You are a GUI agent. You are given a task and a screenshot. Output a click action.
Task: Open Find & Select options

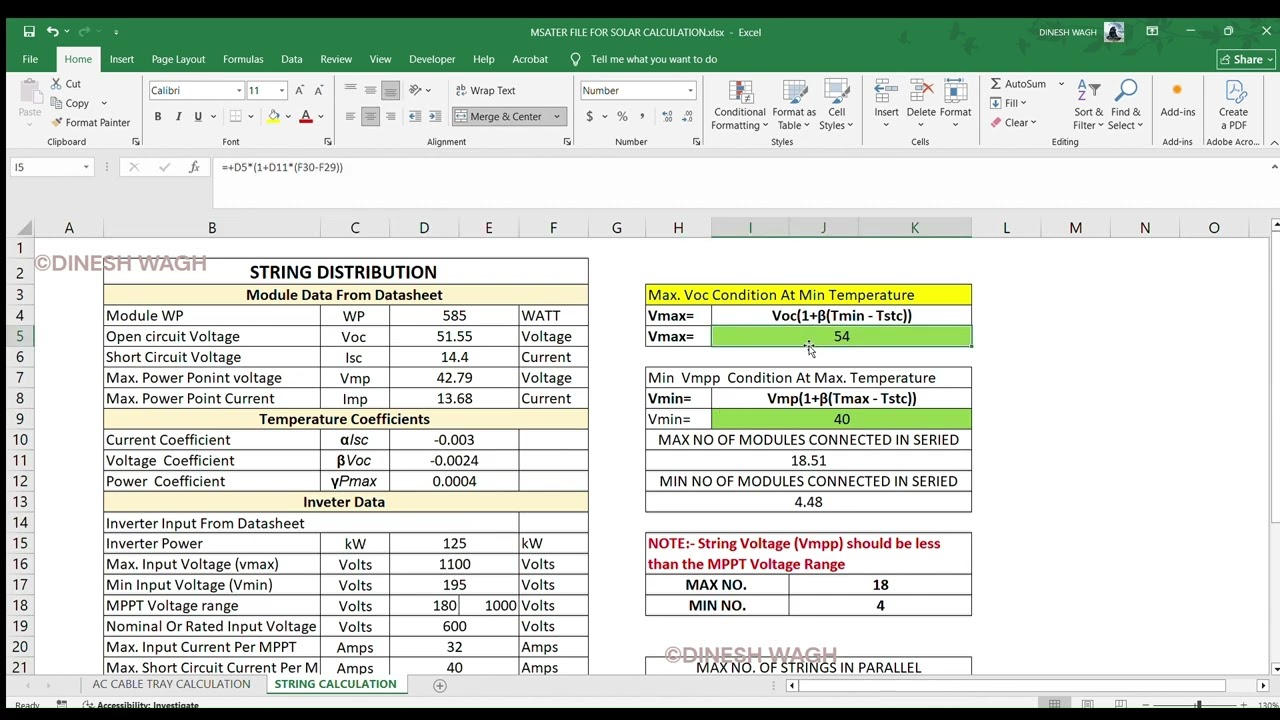pyautogui.click(x=1126, y=105)
